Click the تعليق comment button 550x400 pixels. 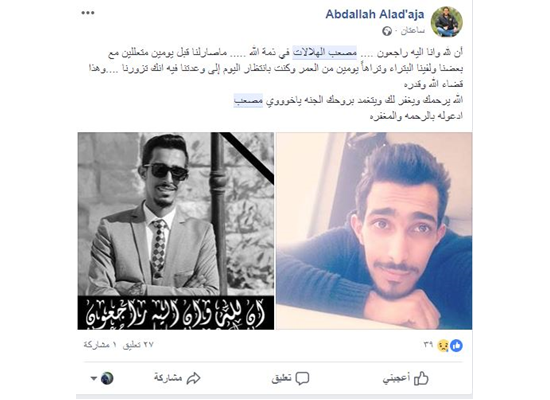pyautogui.click(x=290, y=378)
